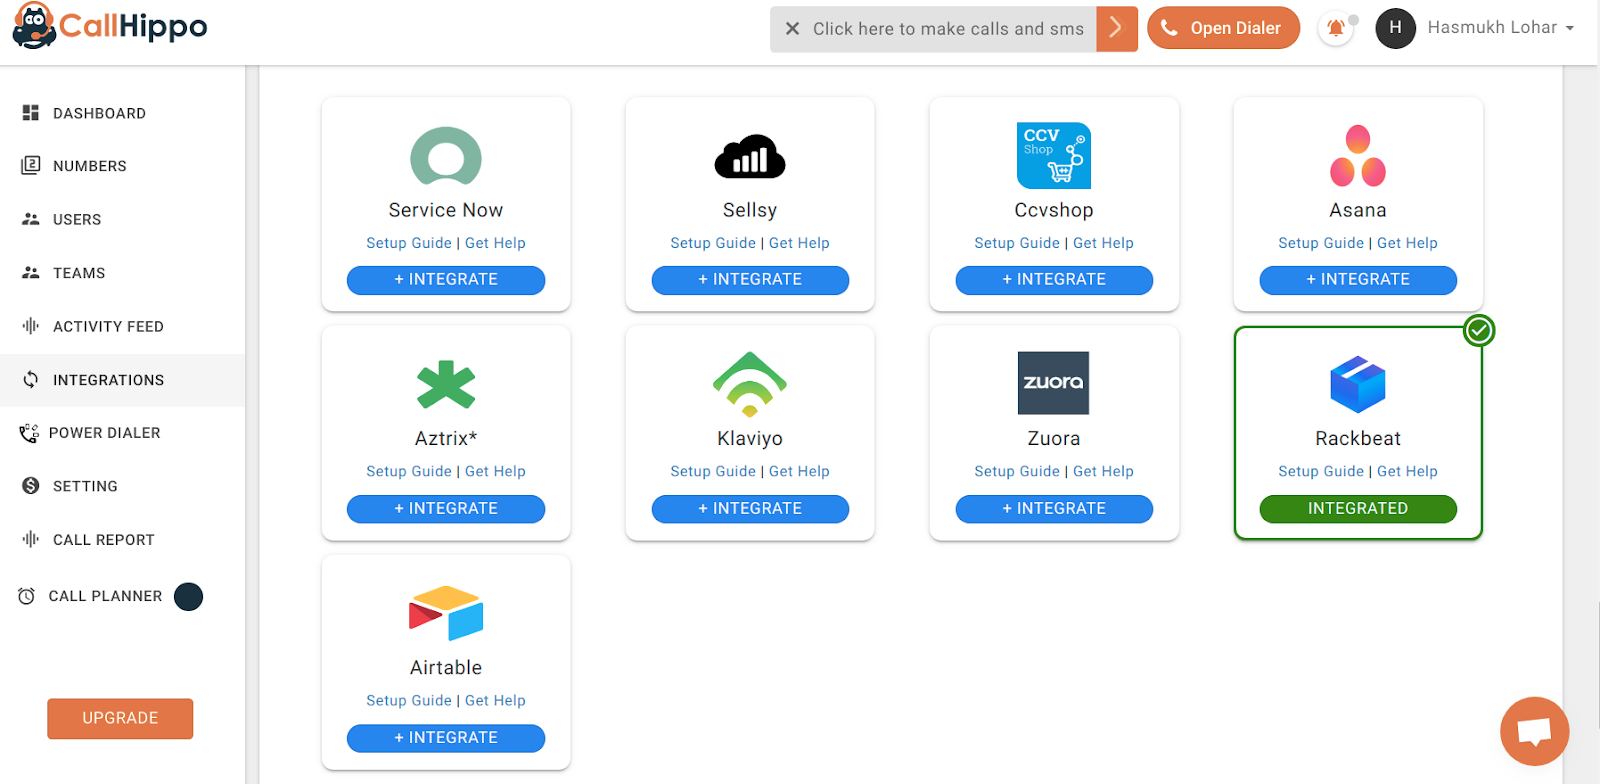This screenshot has width=1600, height=784.
Task: Open the Dashboard menu item
Action: 122,113
